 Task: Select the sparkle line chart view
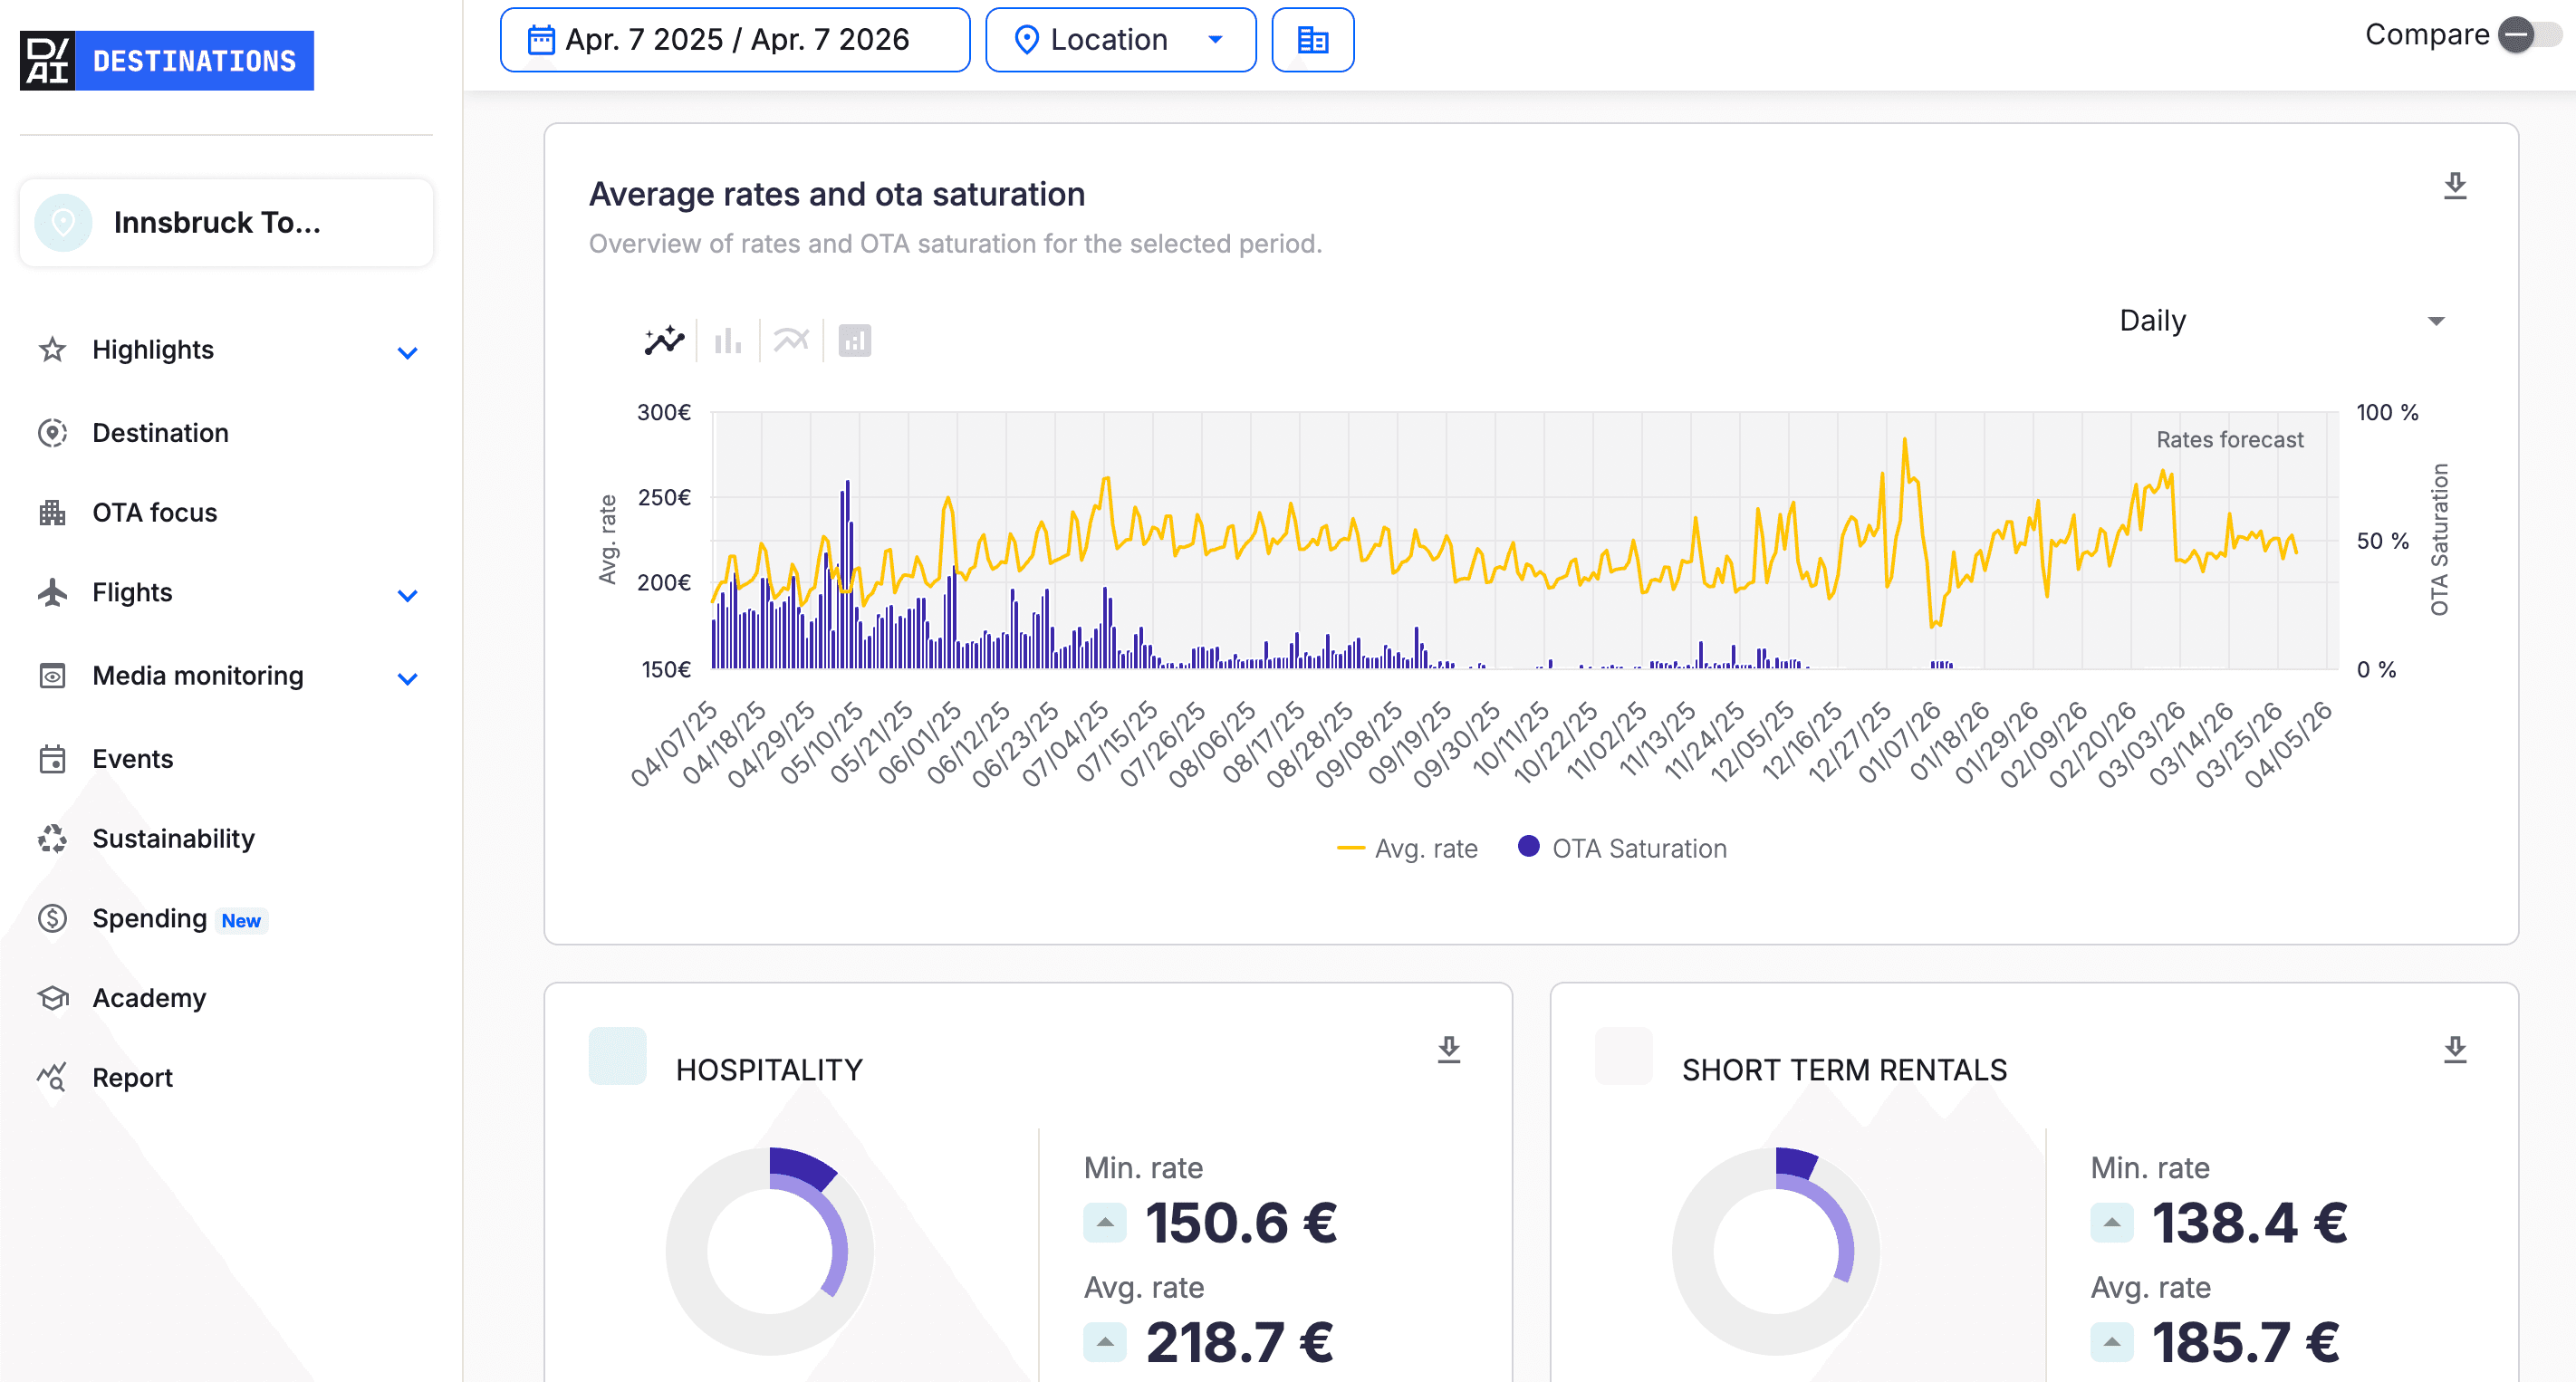click(664, 341)
